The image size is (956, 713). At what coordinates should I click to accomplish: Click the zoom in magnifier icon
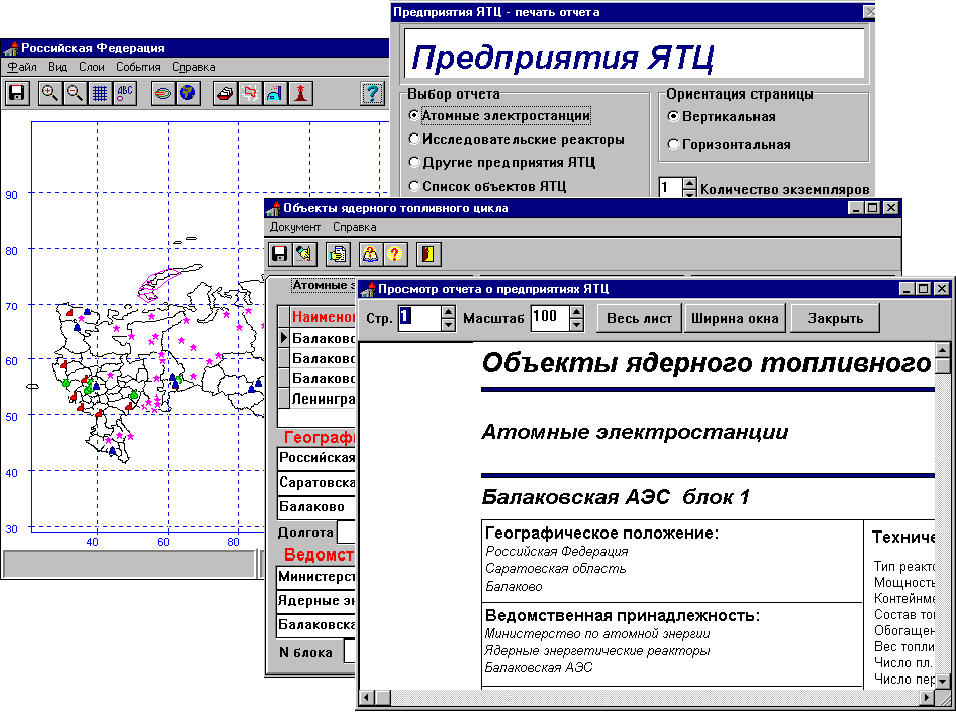49,94
